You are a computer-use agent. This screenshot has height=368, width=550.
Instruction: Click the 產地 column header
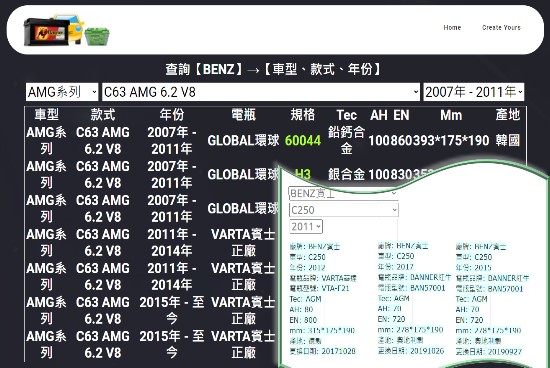(x=508, y=115)
